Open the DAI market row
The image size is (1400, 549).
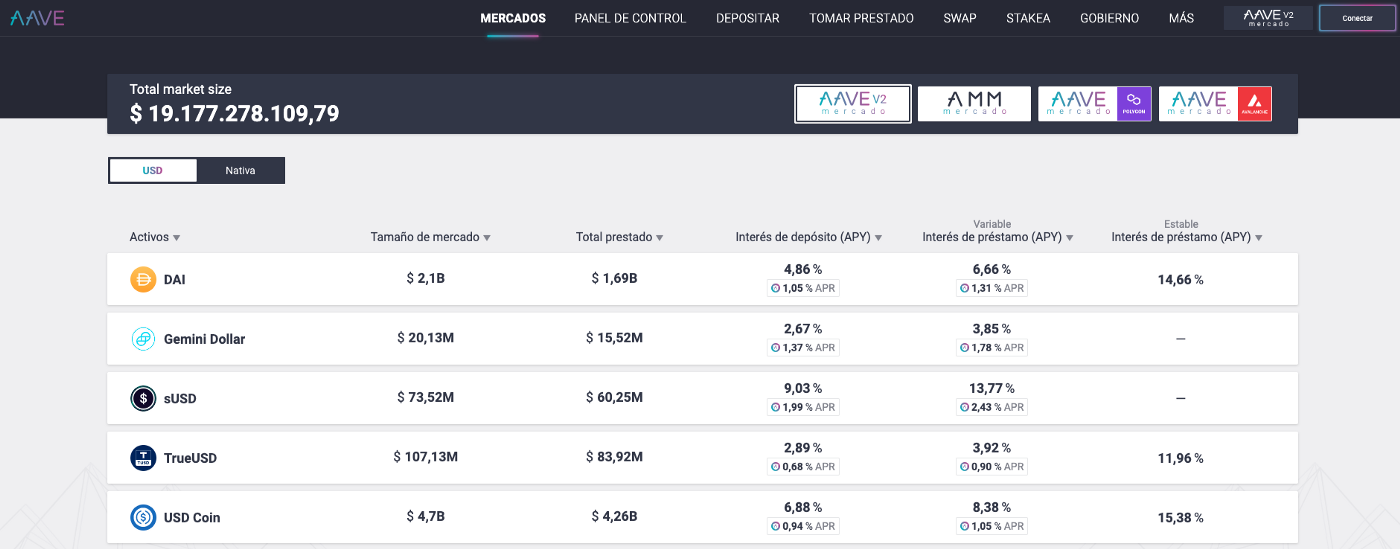pyautogui.click(x=702, y=279)
